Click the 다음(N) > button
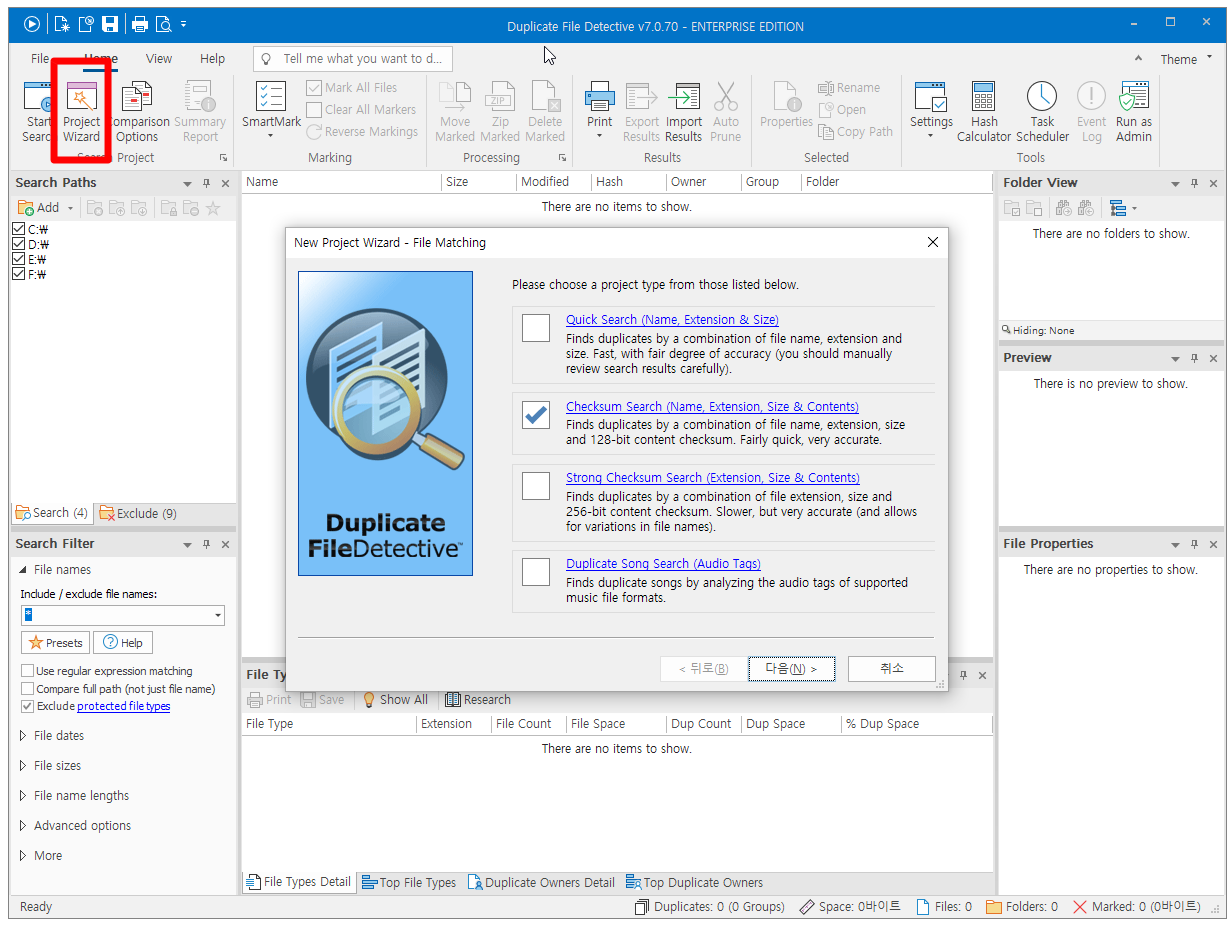 pos(791,668)
